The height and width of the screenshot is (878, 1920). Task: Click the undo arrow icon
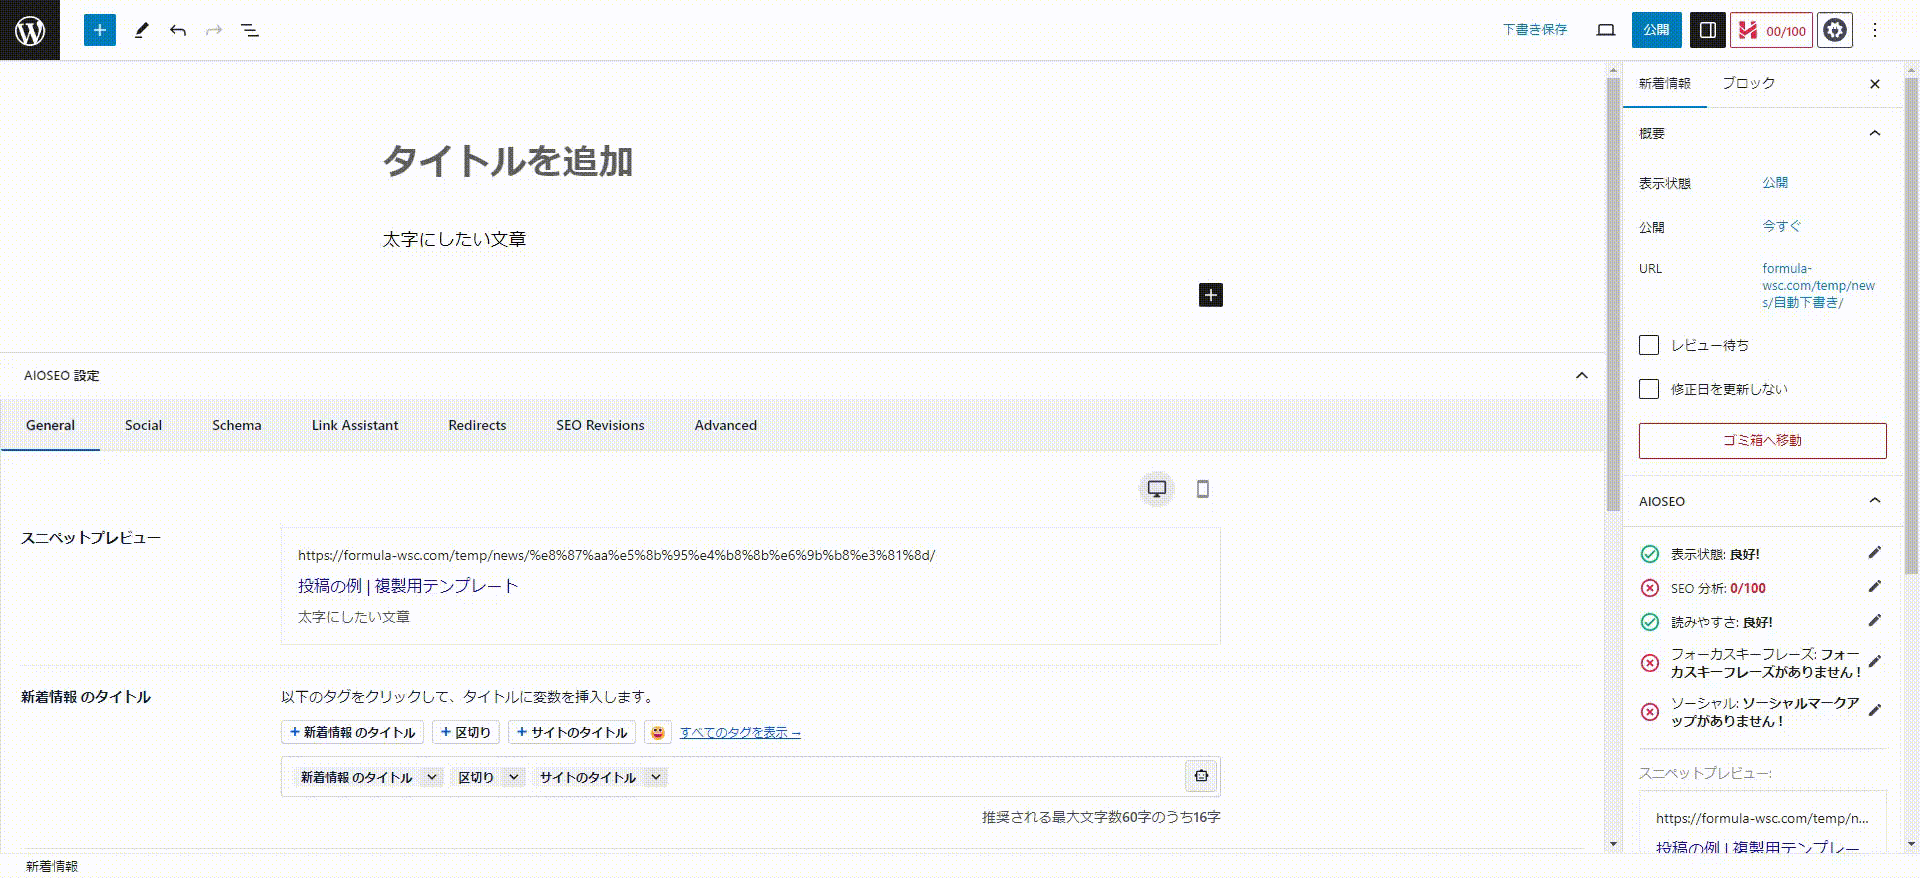(x=178, y=30)
